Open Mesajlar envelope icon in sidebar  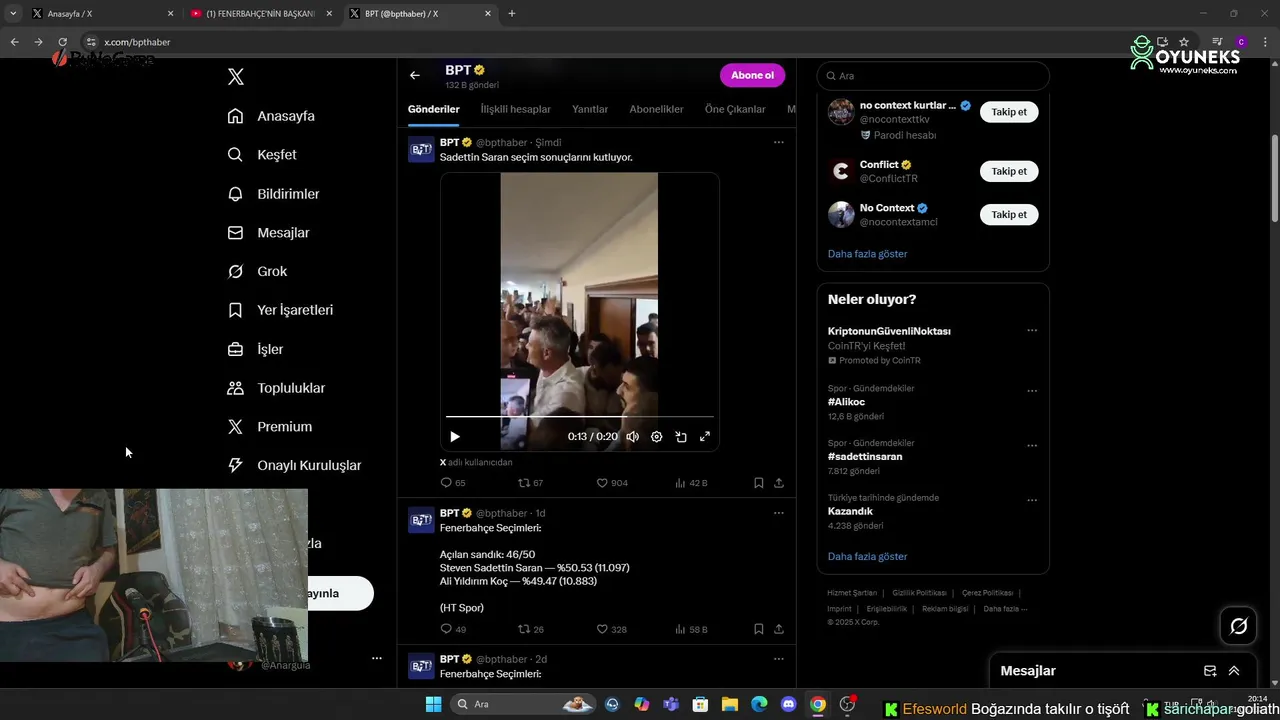(236, 233)
